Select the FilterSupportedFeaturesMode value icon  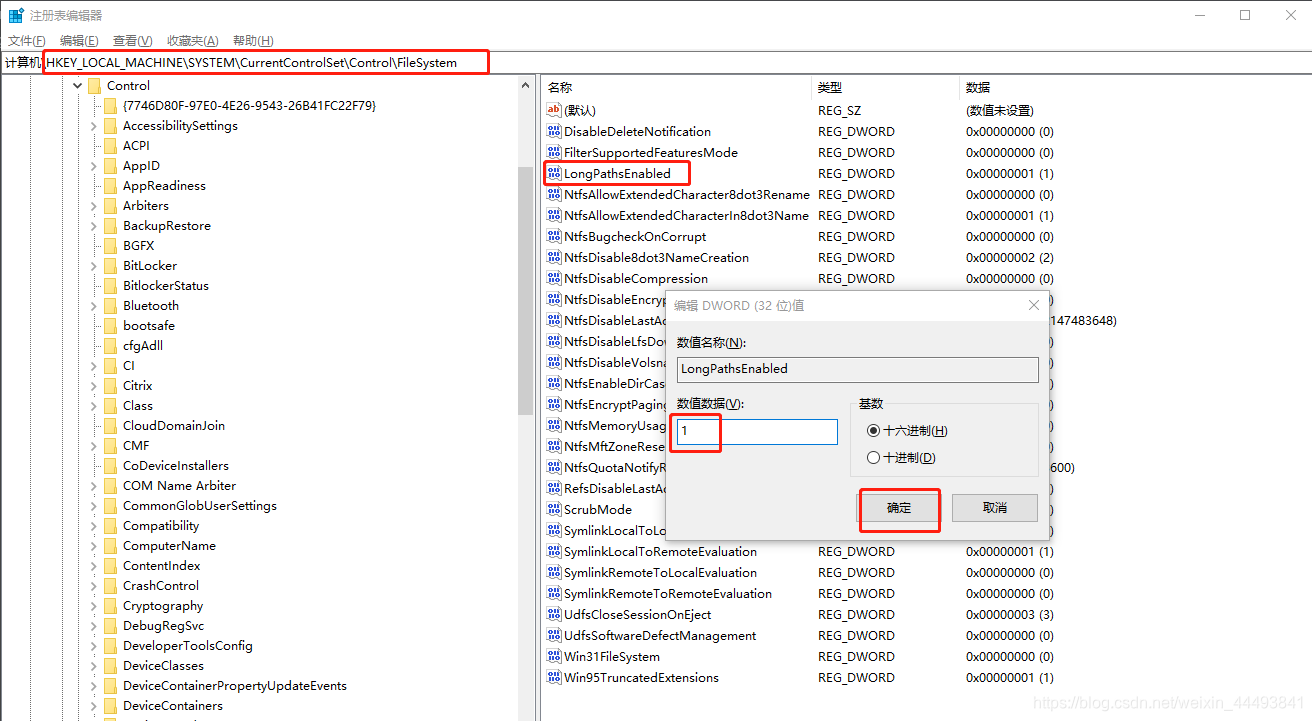point(554,152)
